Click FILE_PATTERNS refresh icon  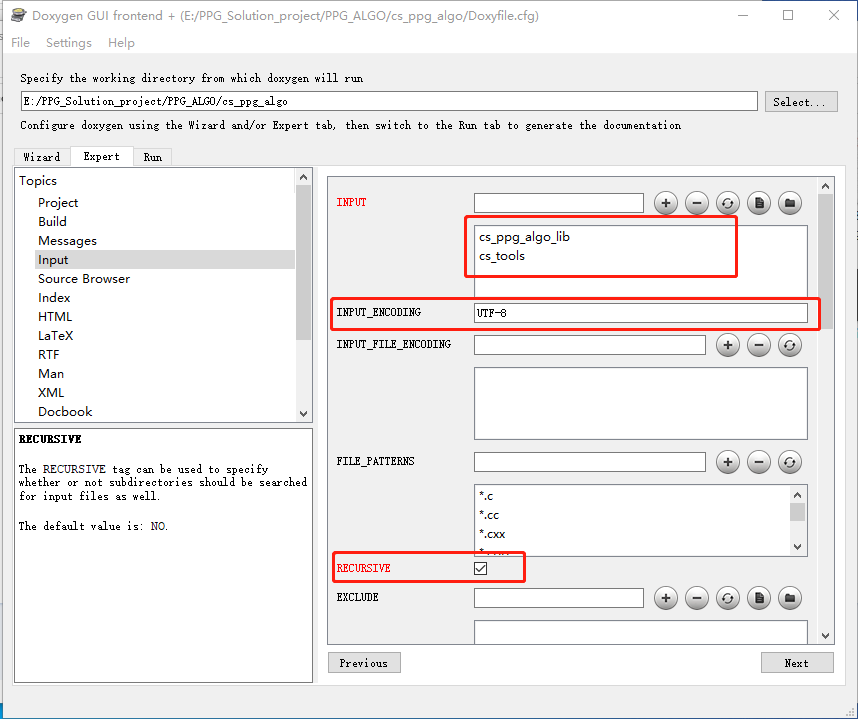click(x=790, y=462)
